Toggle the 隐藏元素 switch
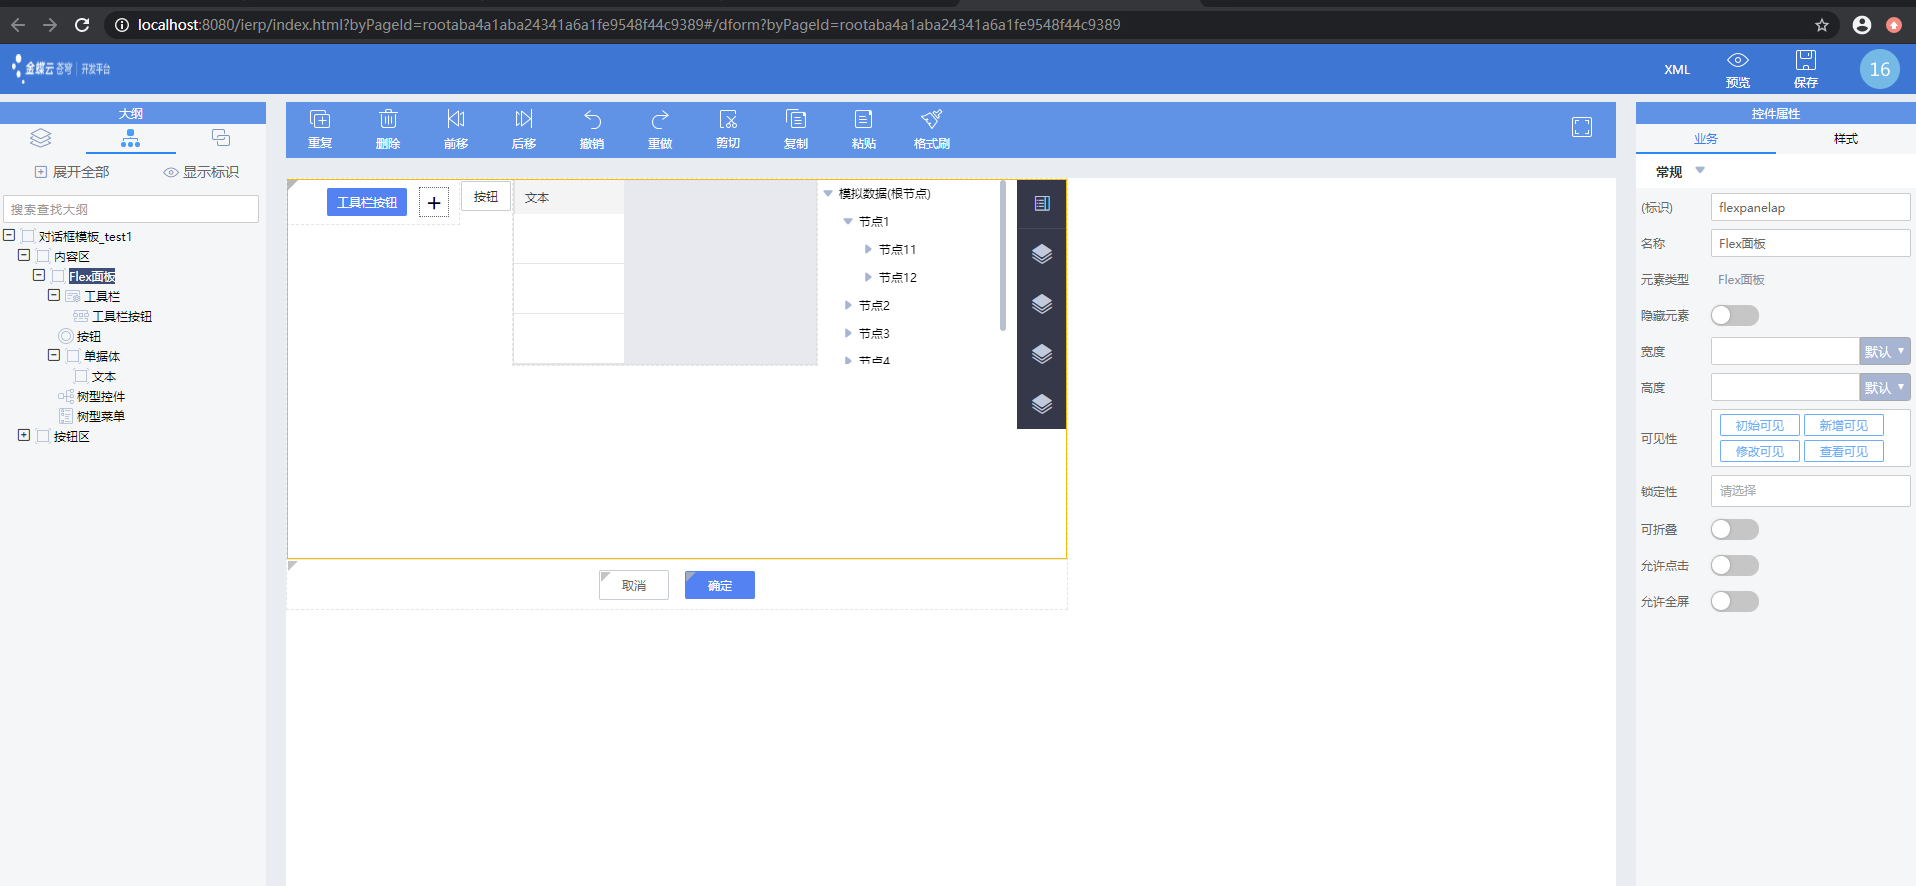Screen dimensions: 1916x886 click(1734, 316)
